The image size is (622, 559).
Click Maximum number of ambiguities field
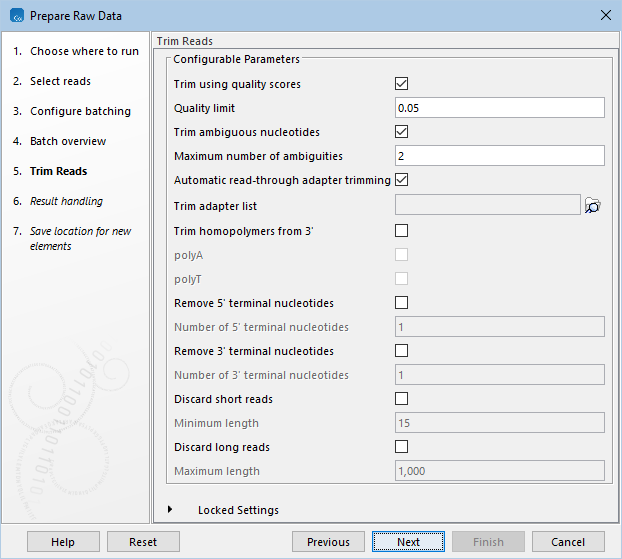pos(499,156)
